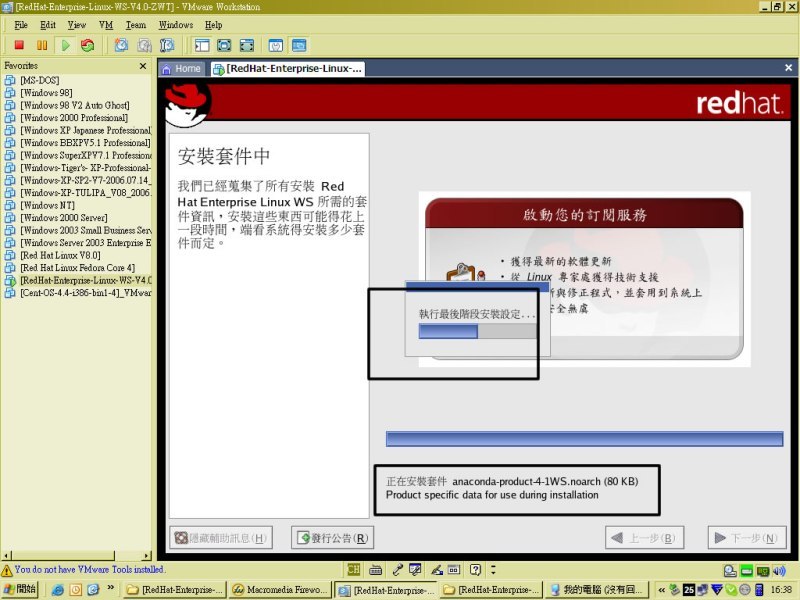Click the help question-mark icon in language bar
The width and height of the screenshot is (800, 600).
tap(476, 569)
